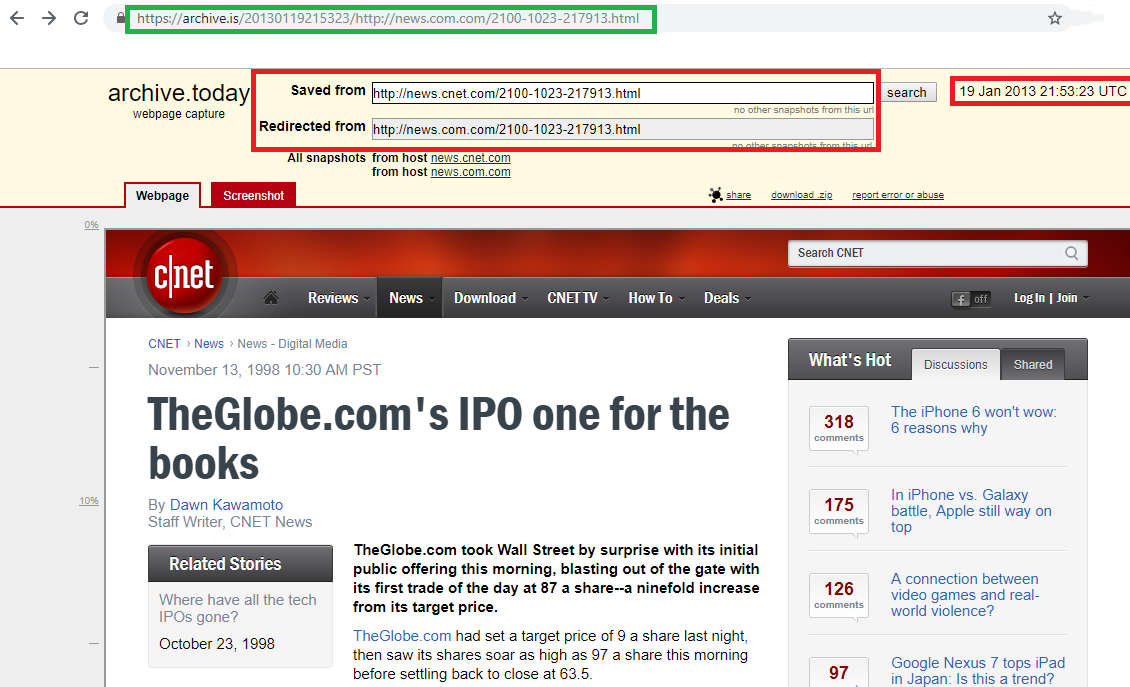Click the October 23, 1998 date
The image size is (1130, 687).
(217, 644)
